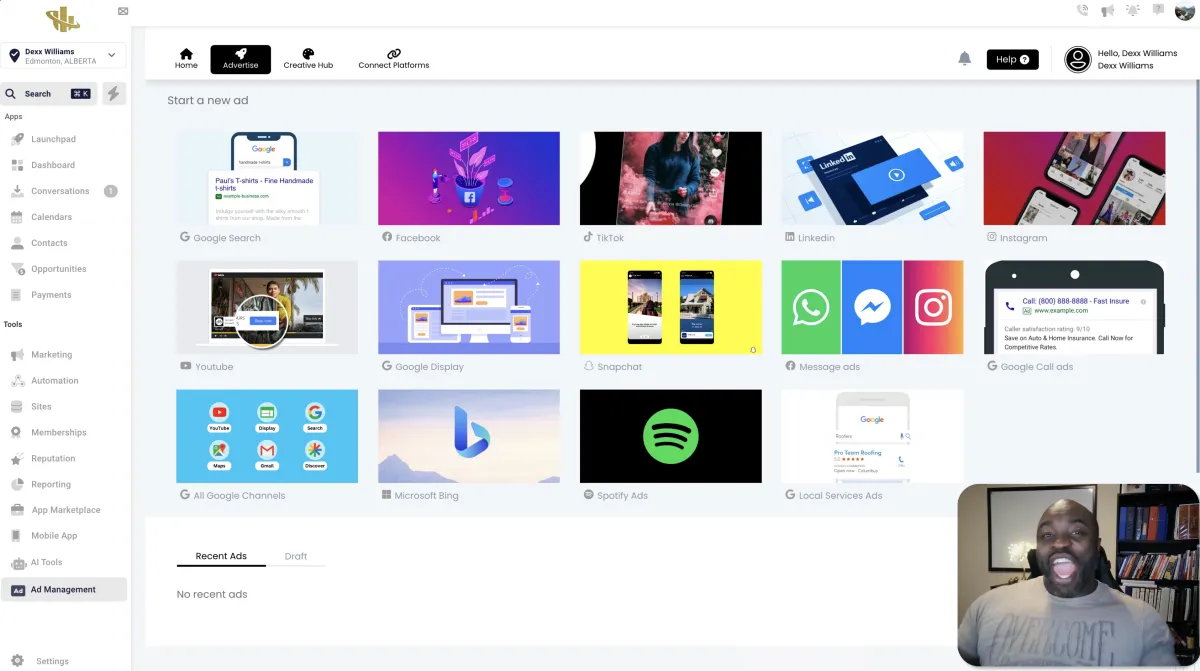Image resolution: width=1200 pixels, height=671 pixels.
Task: Start a TikTok ad
Action: (671, 178)
